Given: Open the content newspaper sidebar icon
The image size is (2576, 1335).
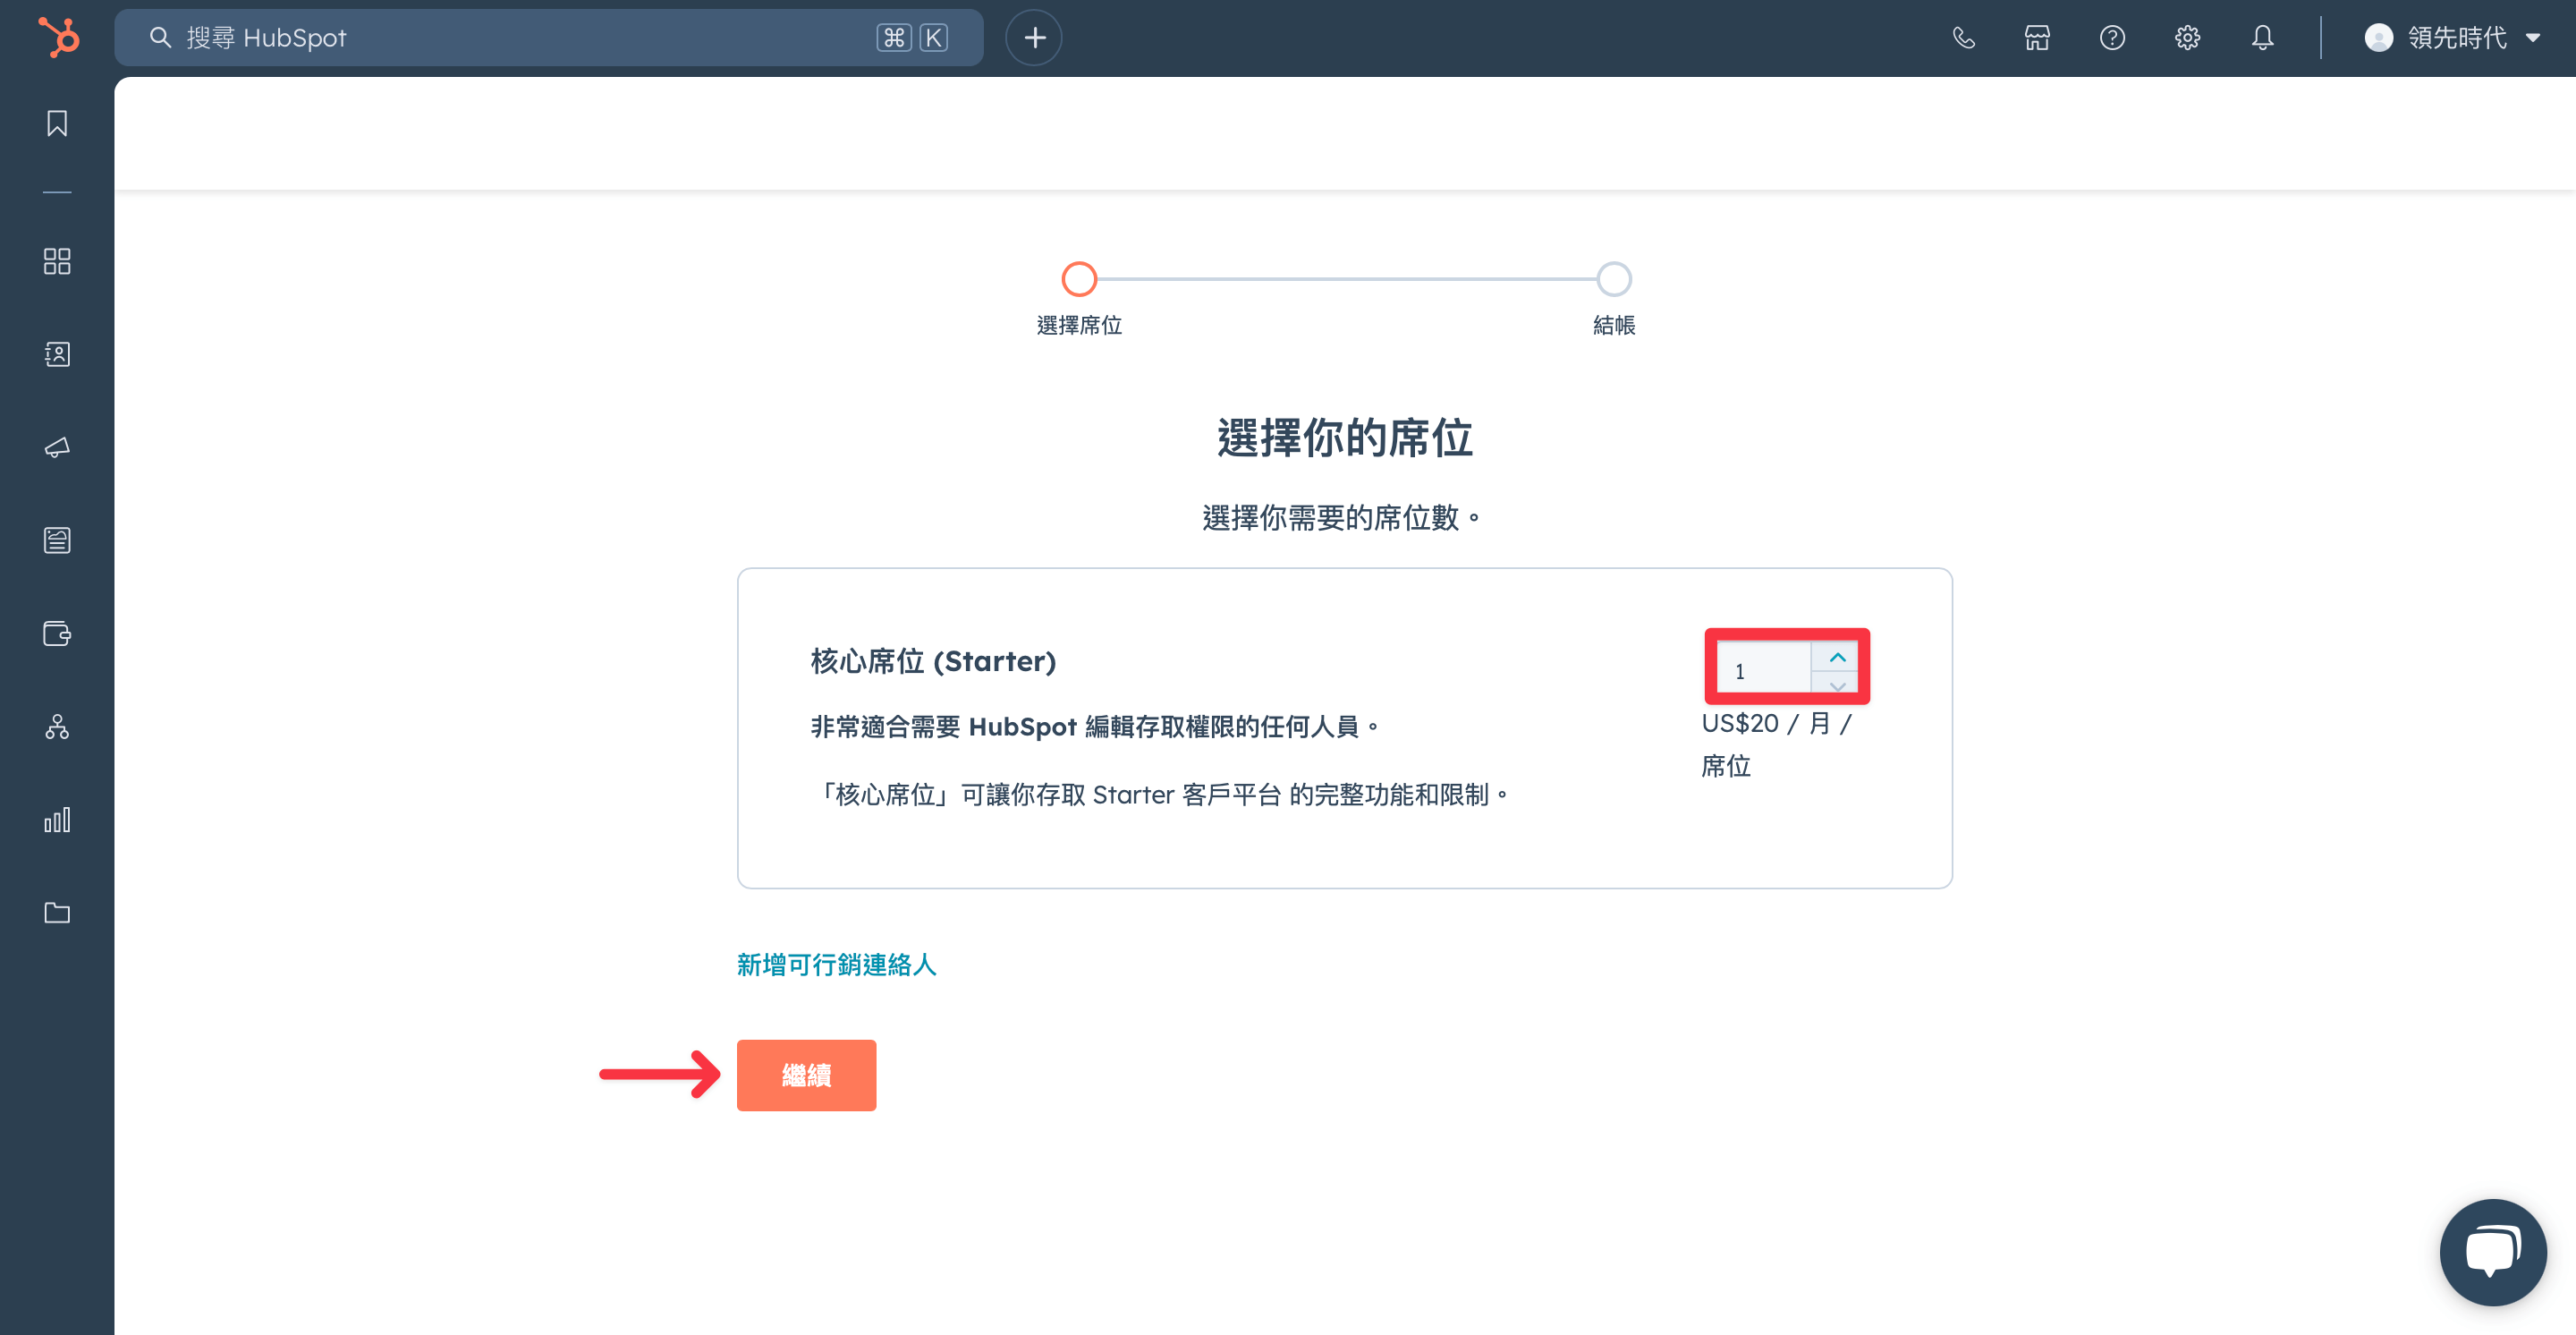Looking at the screenshot, I should click(57, 540).
